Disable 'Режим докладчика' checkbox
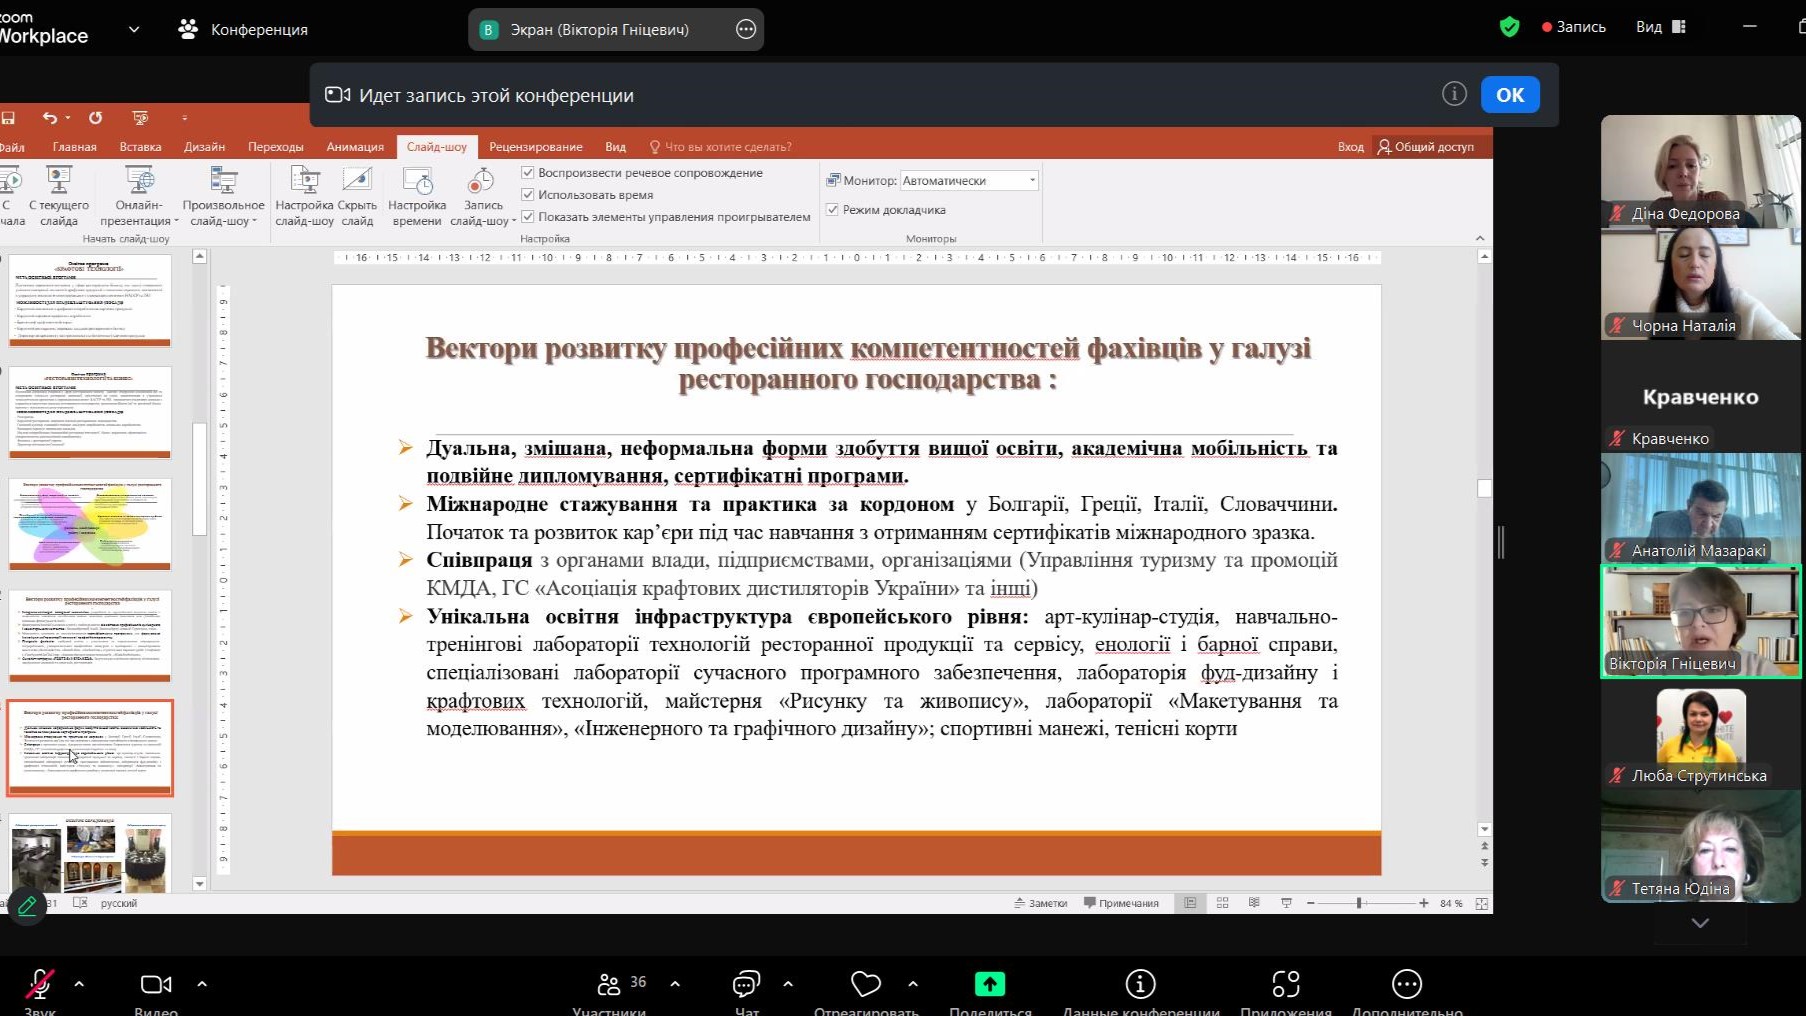The height and width of the screenshot is (1016, 1806). [x=832, y=210]
